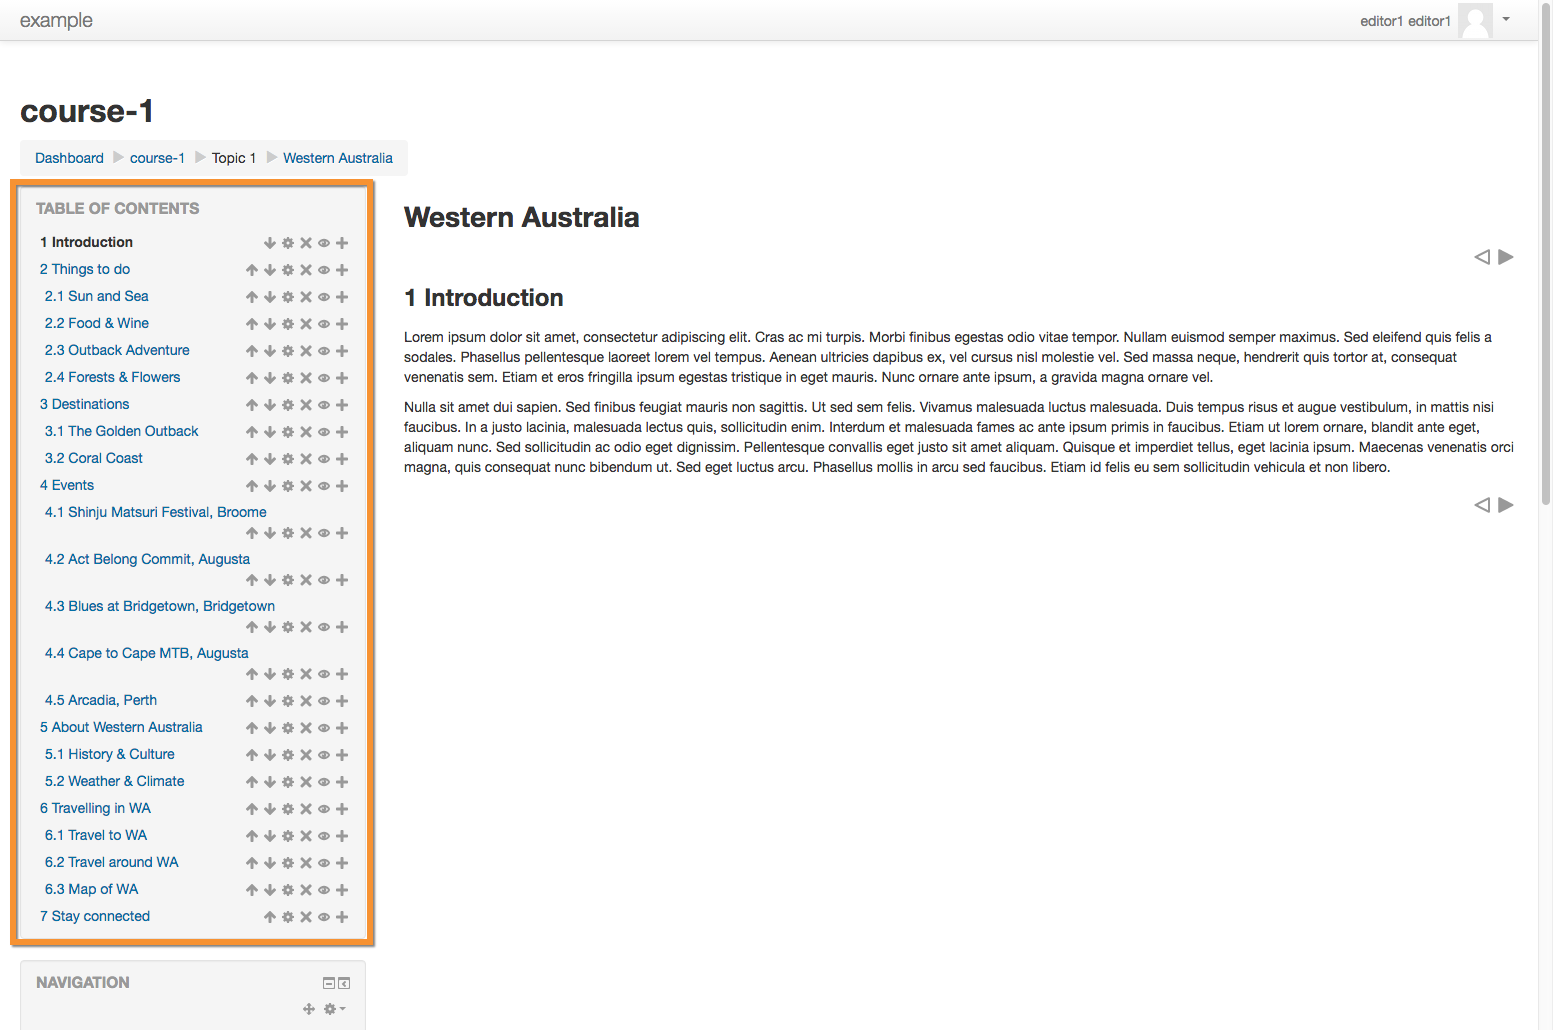Open chapter 7 Stay connected
Screen dimensions: 1553x1030
95,916
